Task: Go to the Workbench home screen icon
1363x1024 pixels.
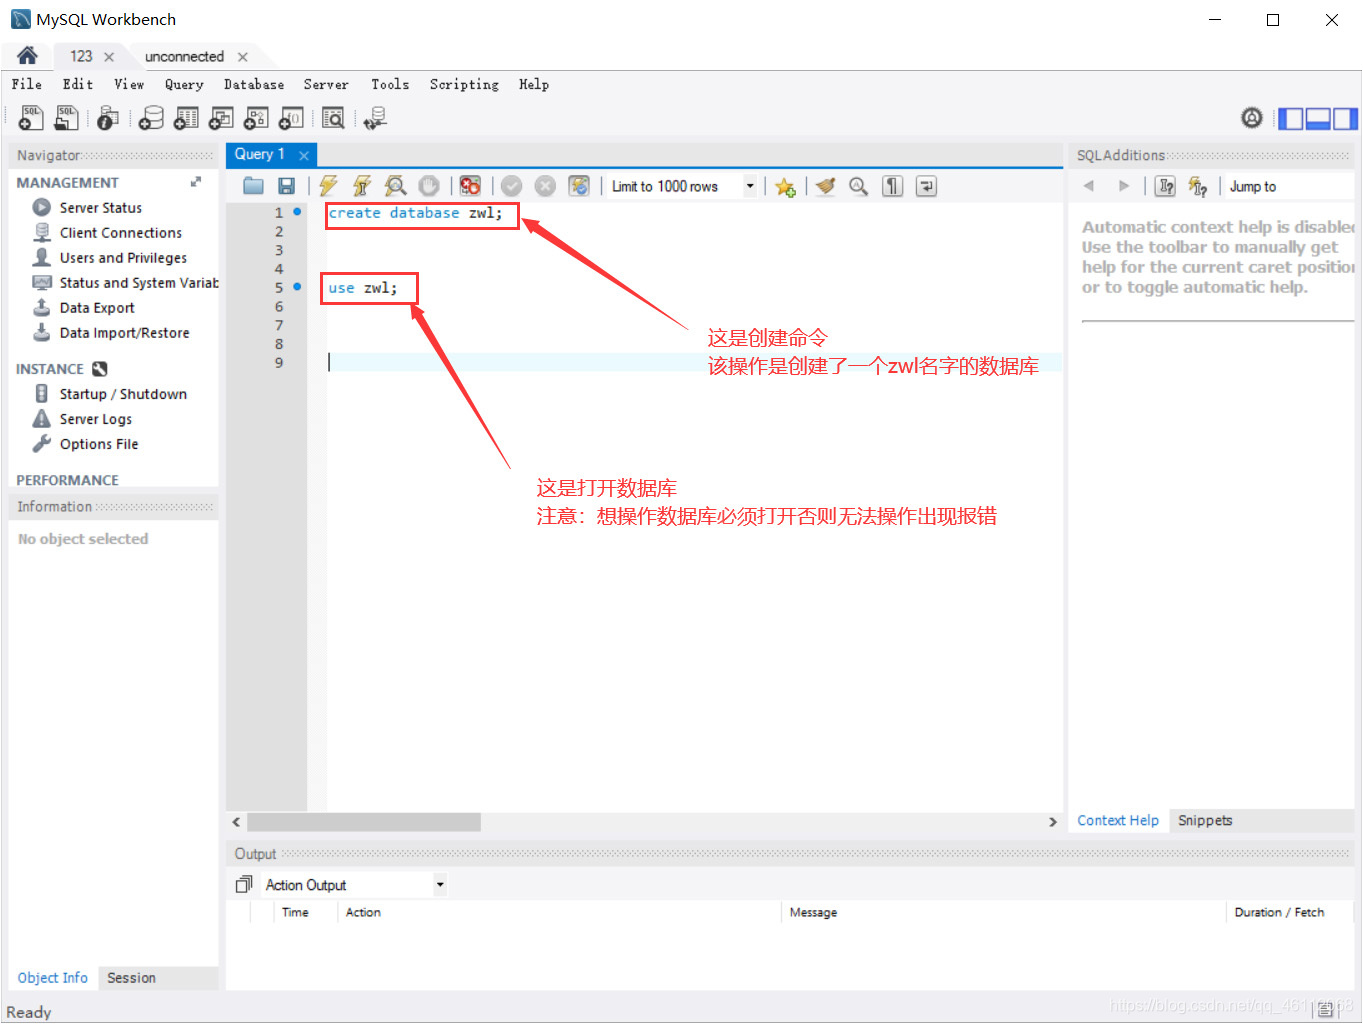Action: coord(27,56)
